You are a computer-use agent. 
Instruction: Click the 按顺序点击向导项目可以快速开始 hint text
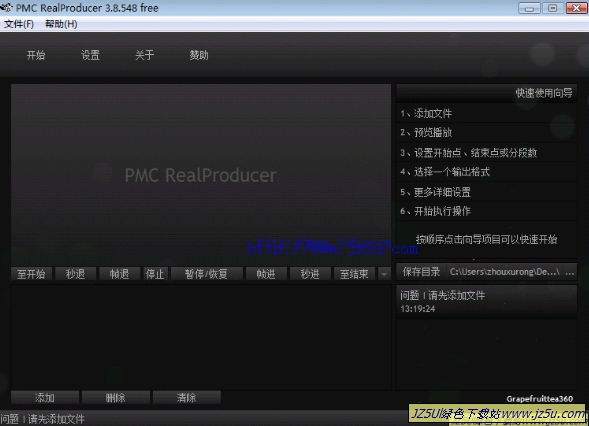point(486,239)
